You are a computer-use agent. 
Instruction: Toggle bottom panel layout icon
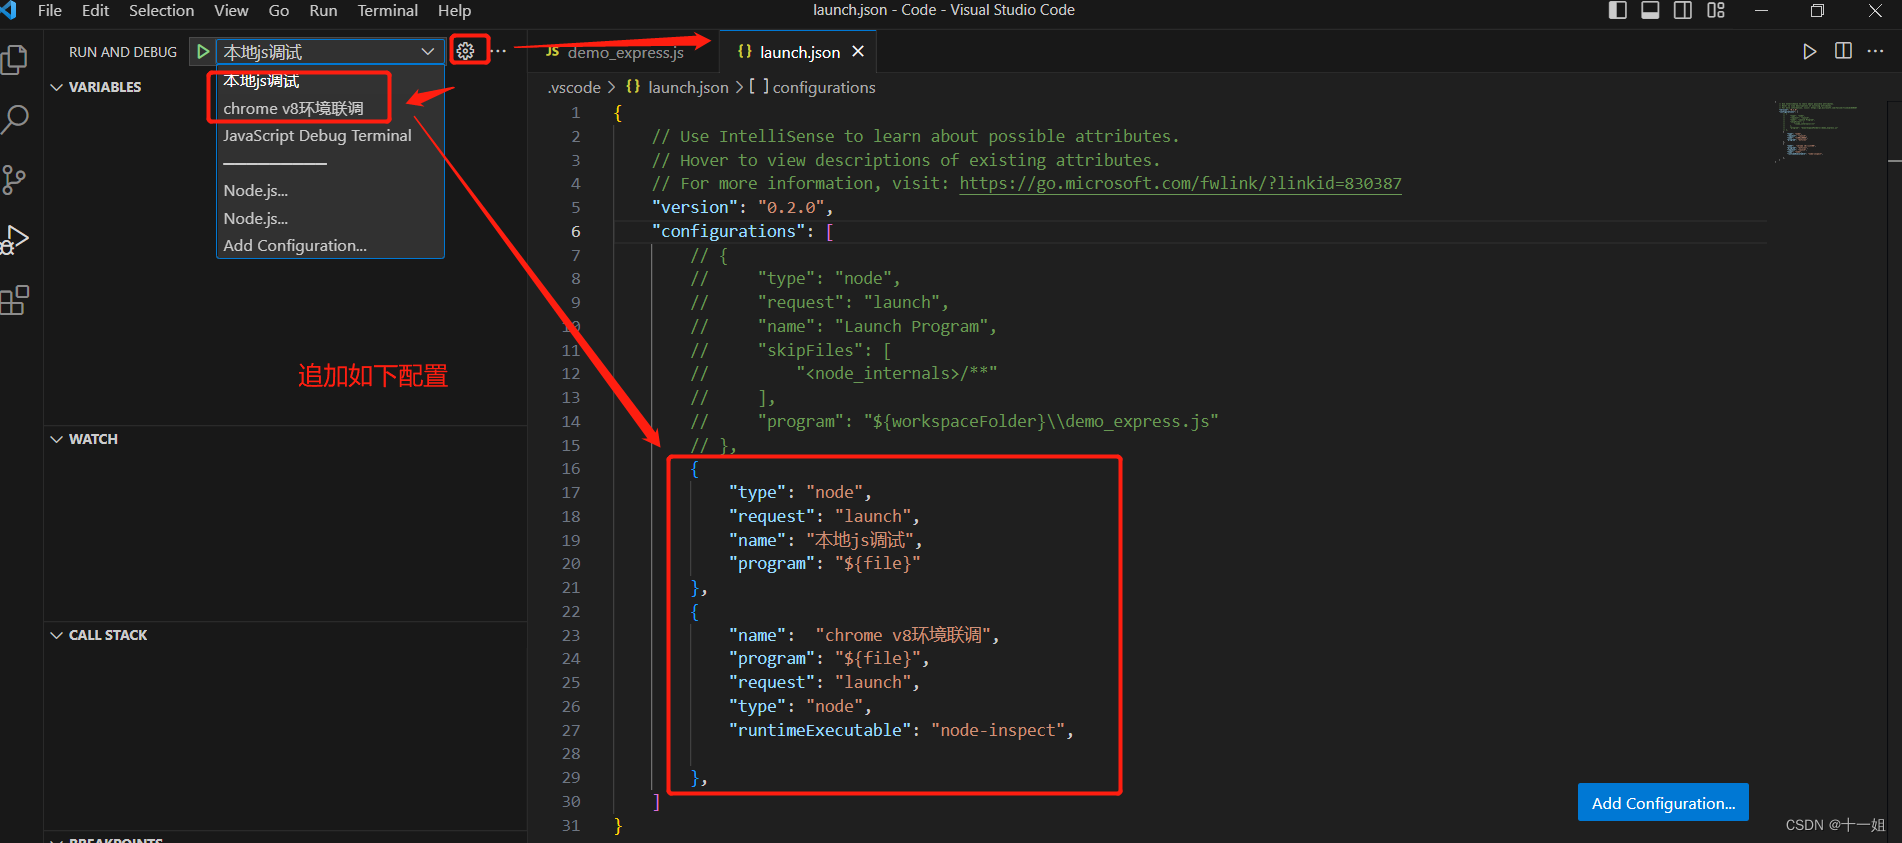(x=1650, y=10)
